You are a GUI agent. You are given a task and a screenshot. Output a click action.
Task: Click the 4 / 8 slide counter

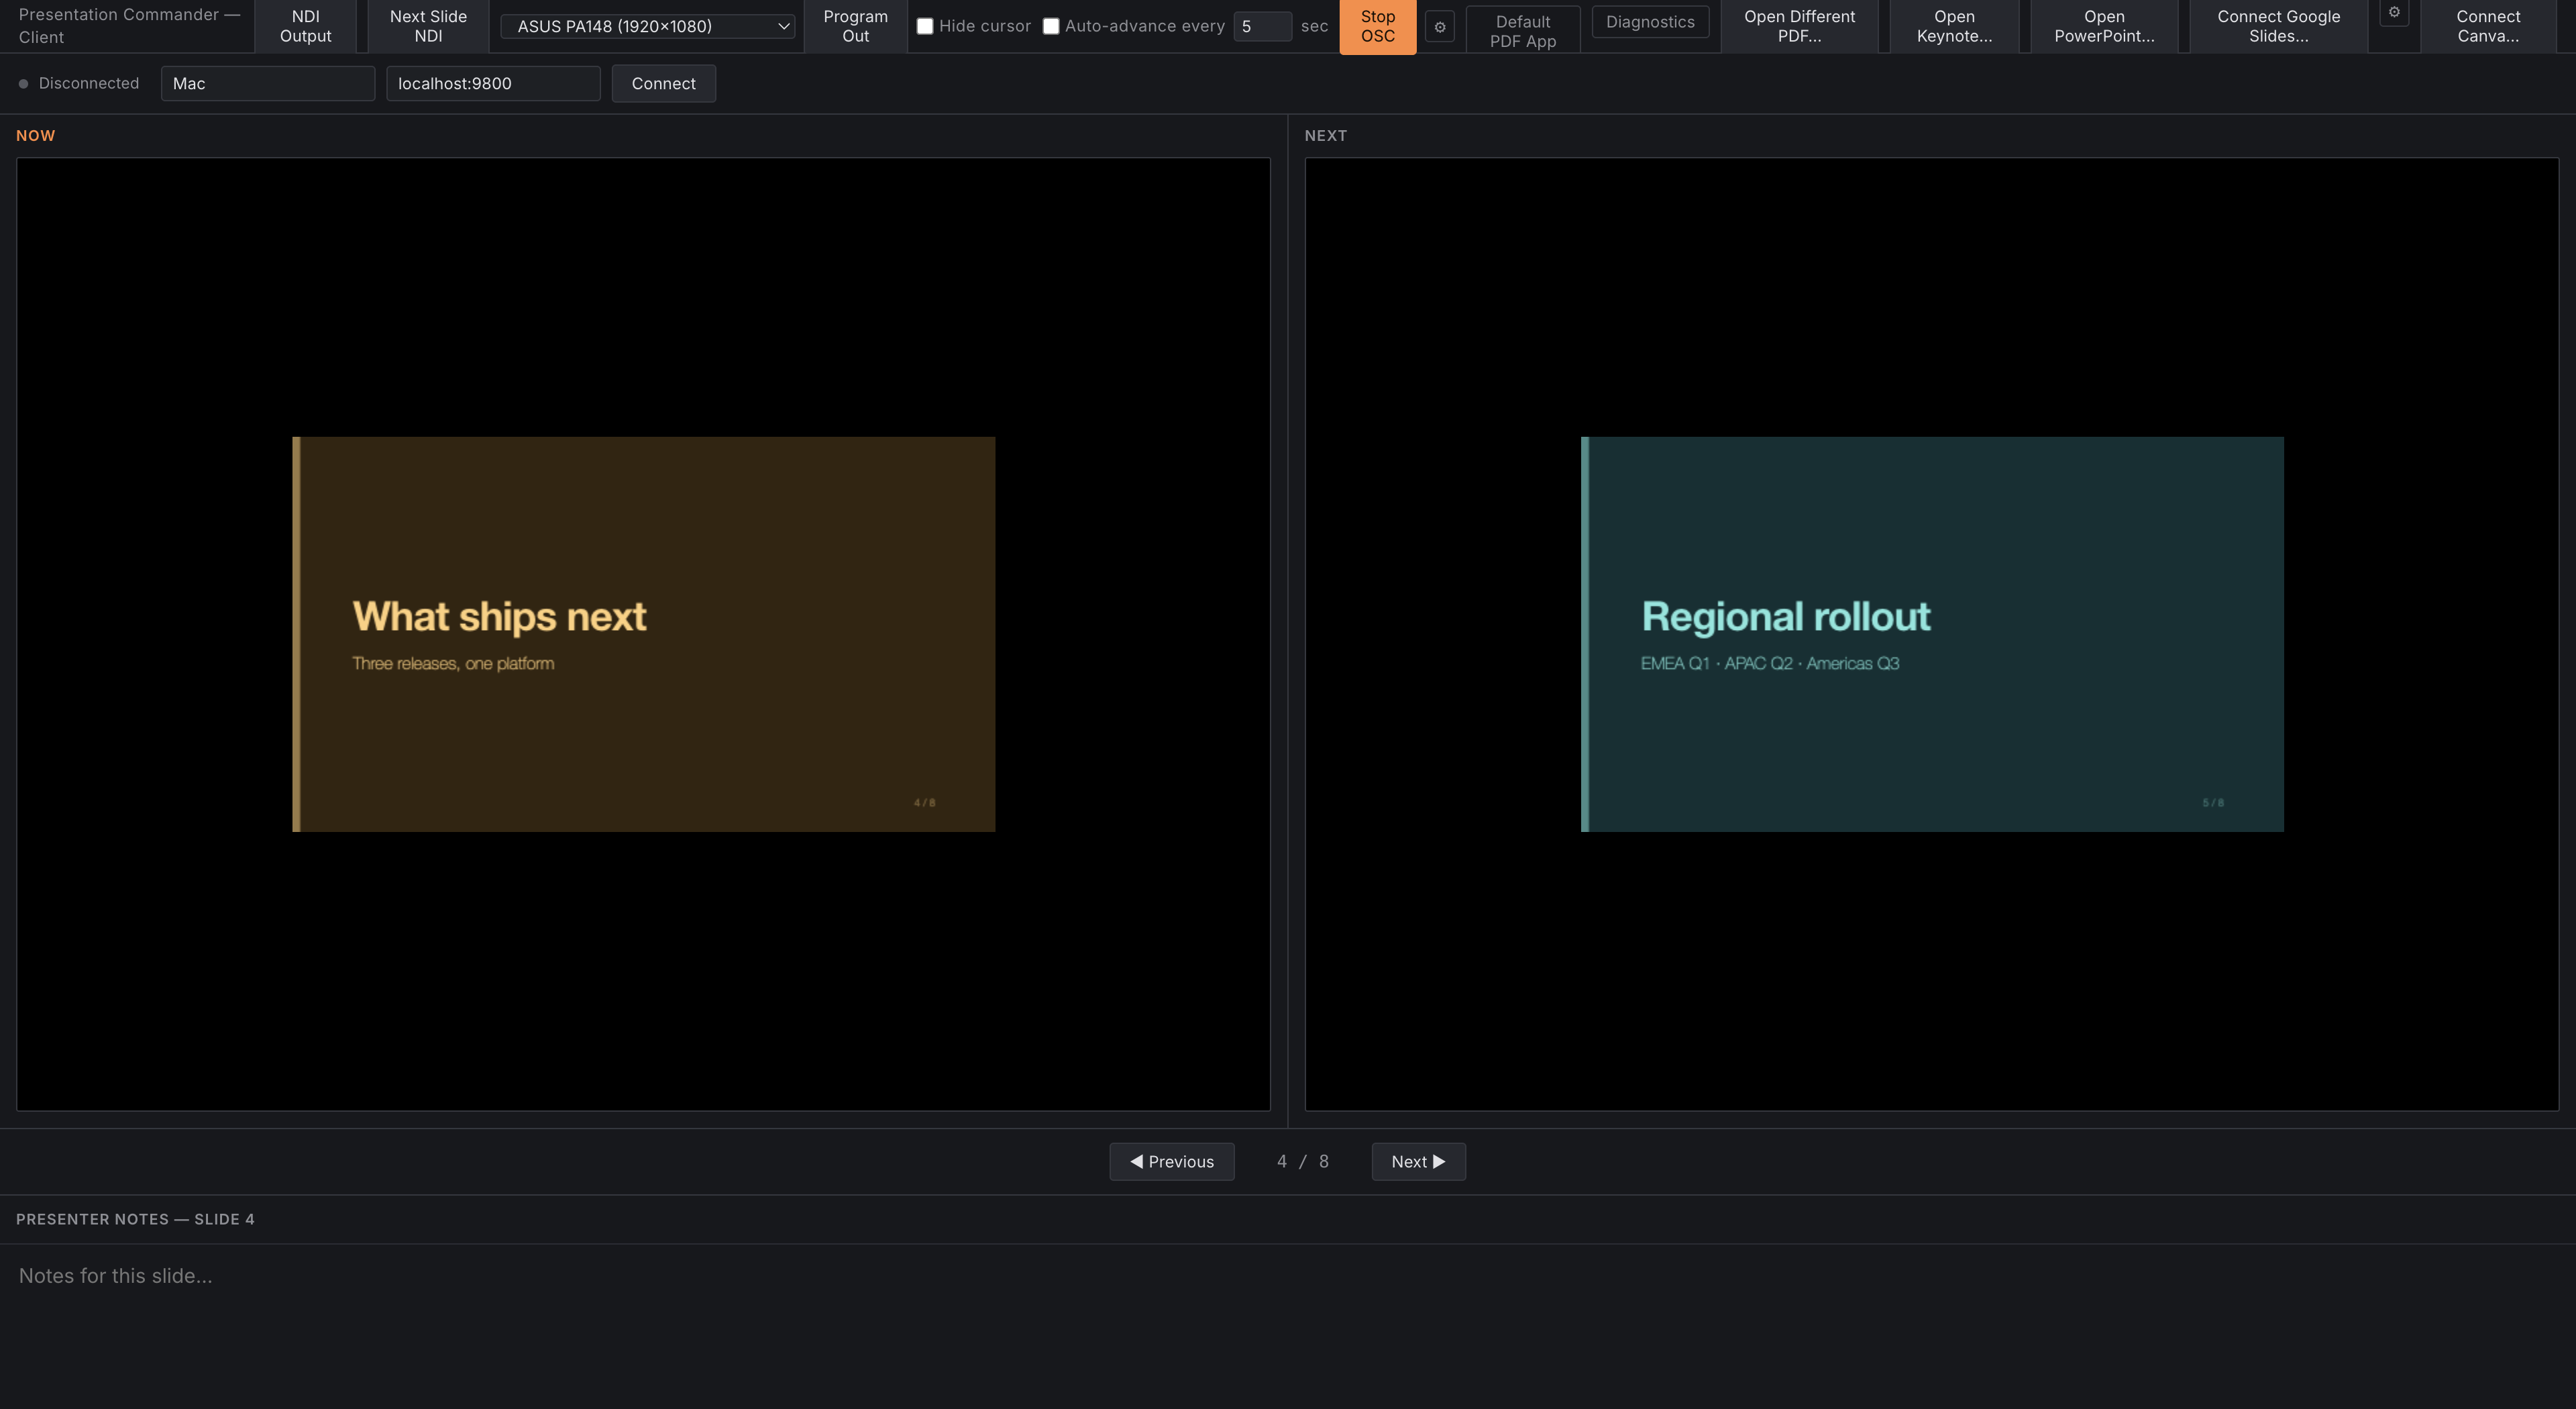point(1302,1161)
